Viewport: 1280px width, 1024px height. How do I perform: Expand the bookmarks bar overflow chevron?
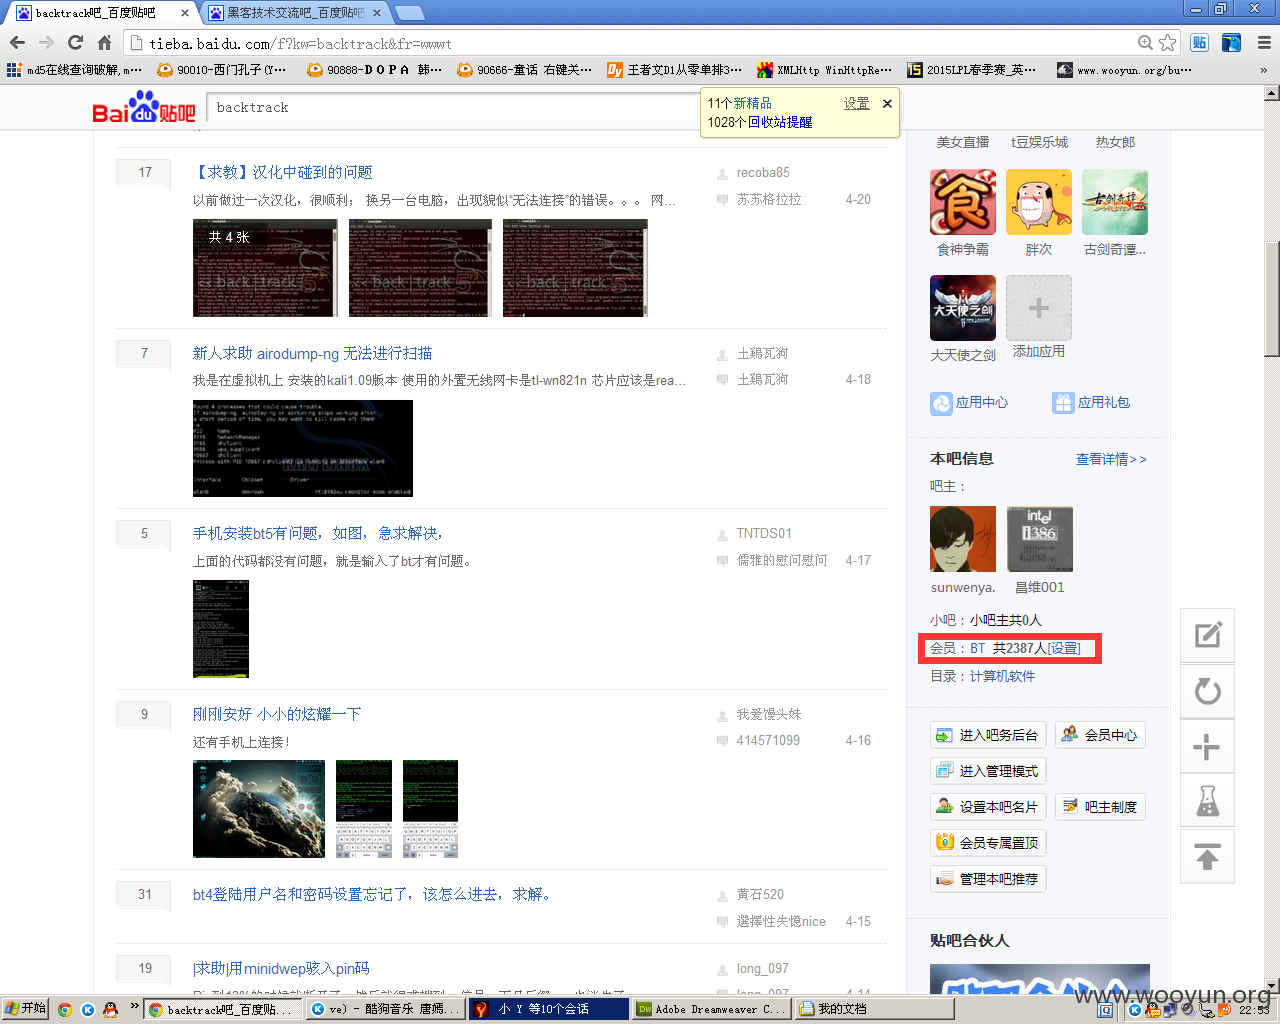(1263, 70)
